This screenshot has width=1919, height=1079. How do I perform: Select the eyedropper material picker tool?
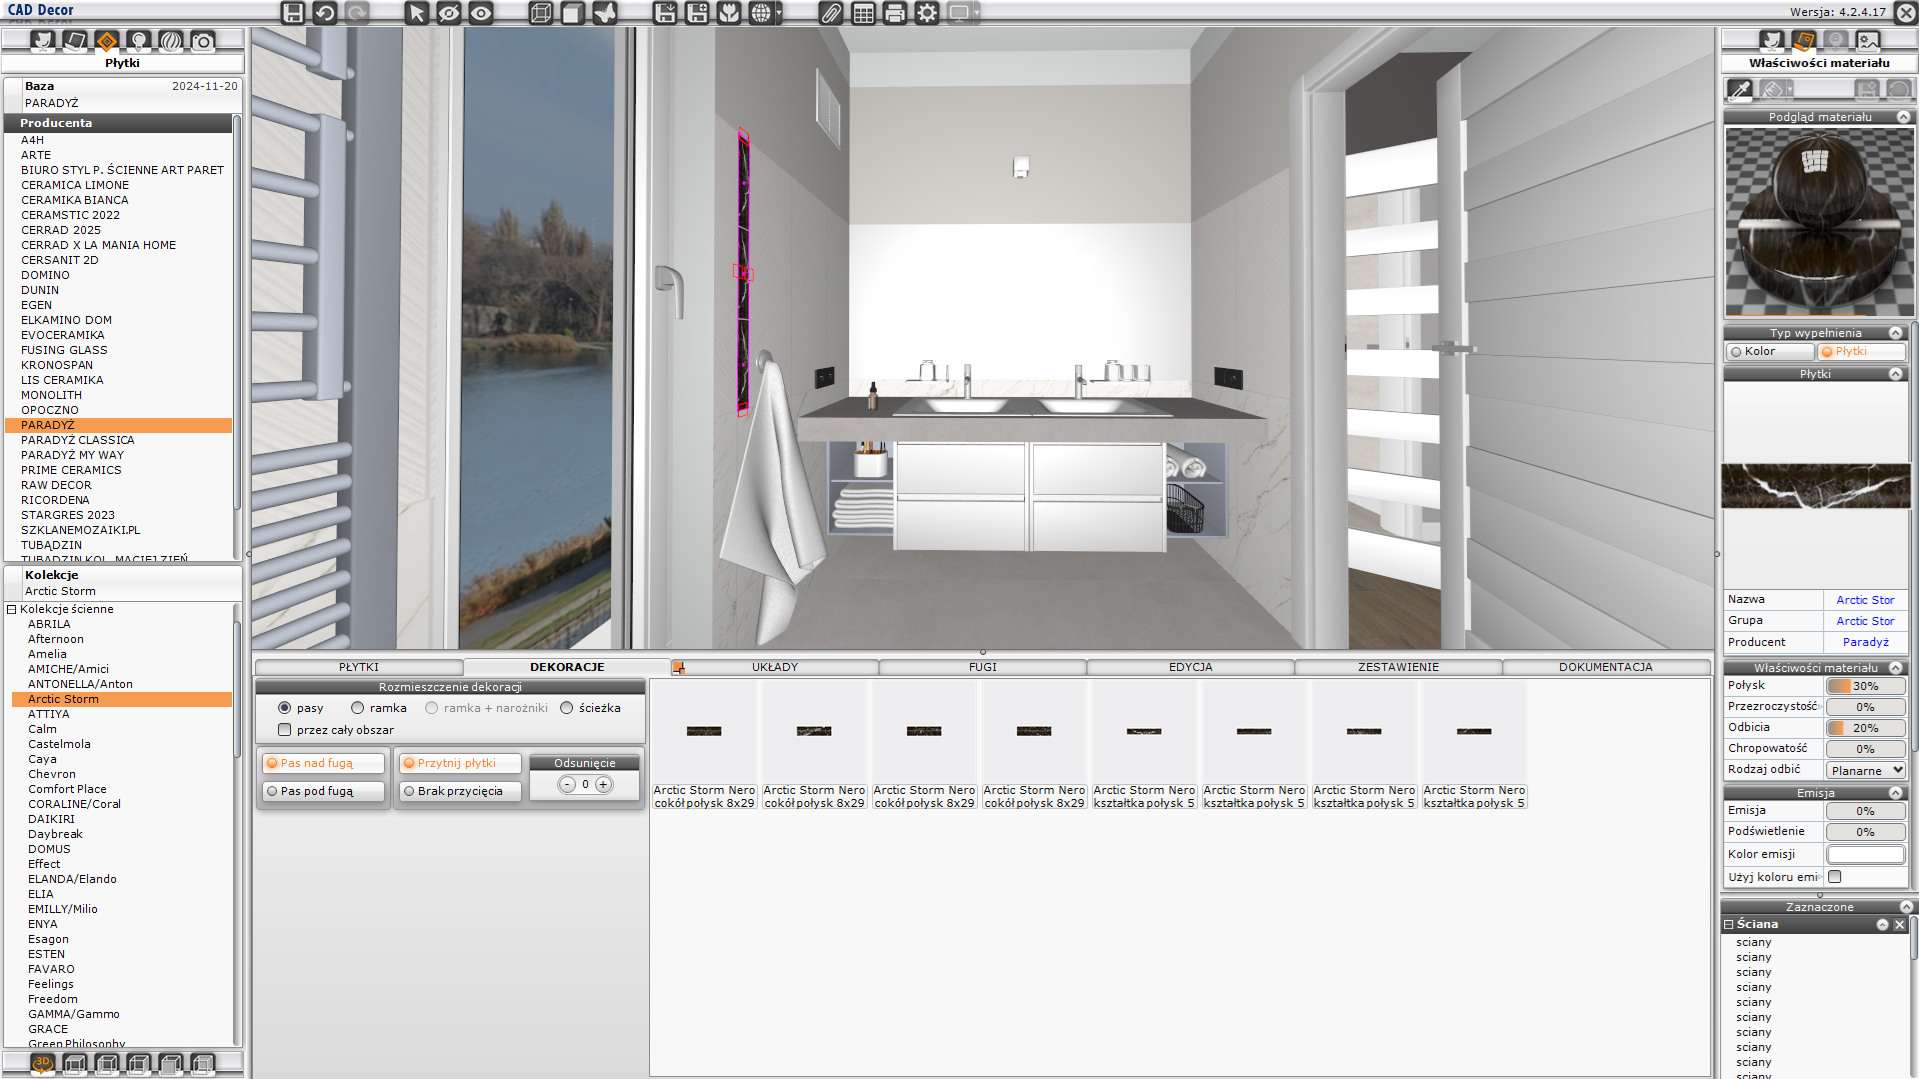pos(1740,90)
